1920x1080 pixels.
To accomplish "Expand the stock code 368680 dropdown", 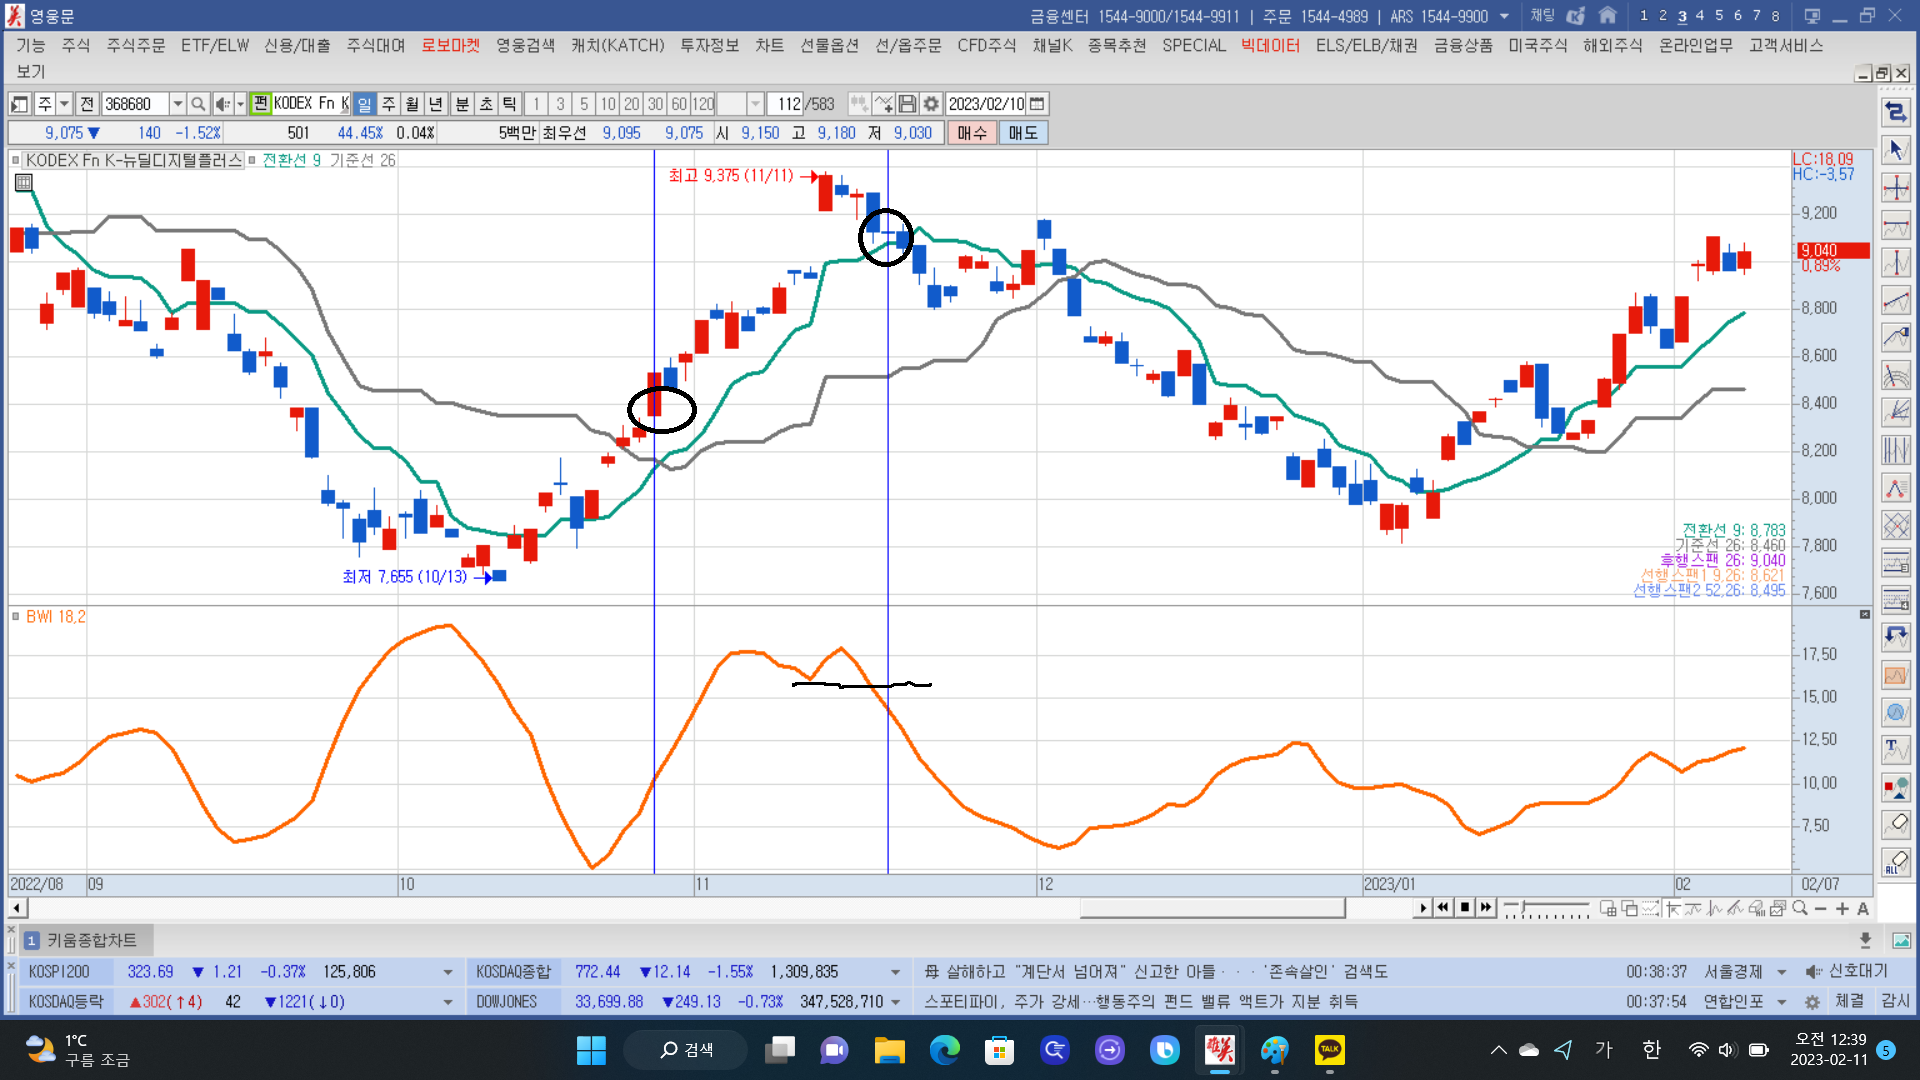I will (x=177, y=104).
